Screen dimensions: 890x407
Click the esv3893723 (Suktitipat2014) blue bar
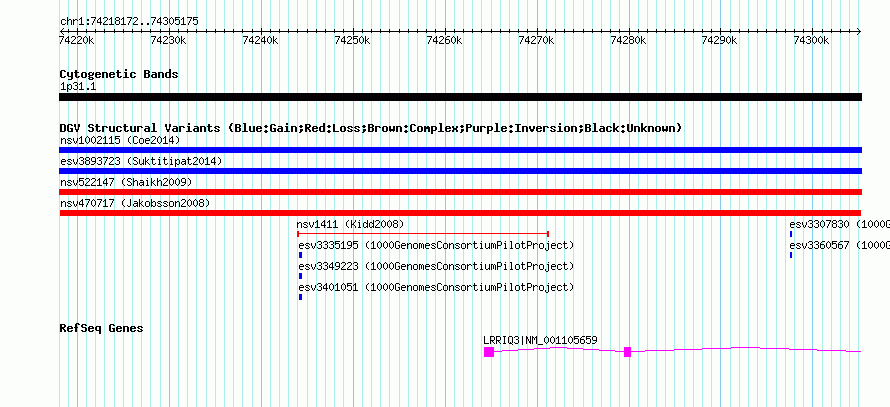(x=460, y=171)
